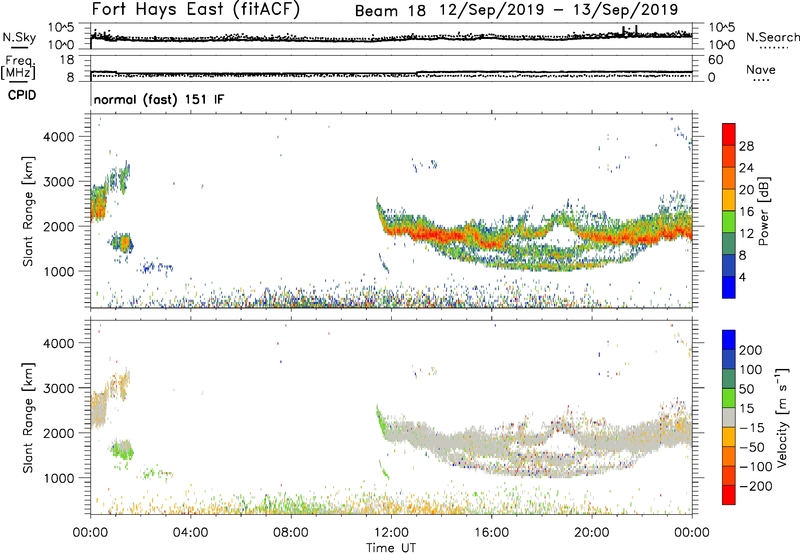Click the green velocity patch near 01:00 at 1600 km

tap(121, 449)
